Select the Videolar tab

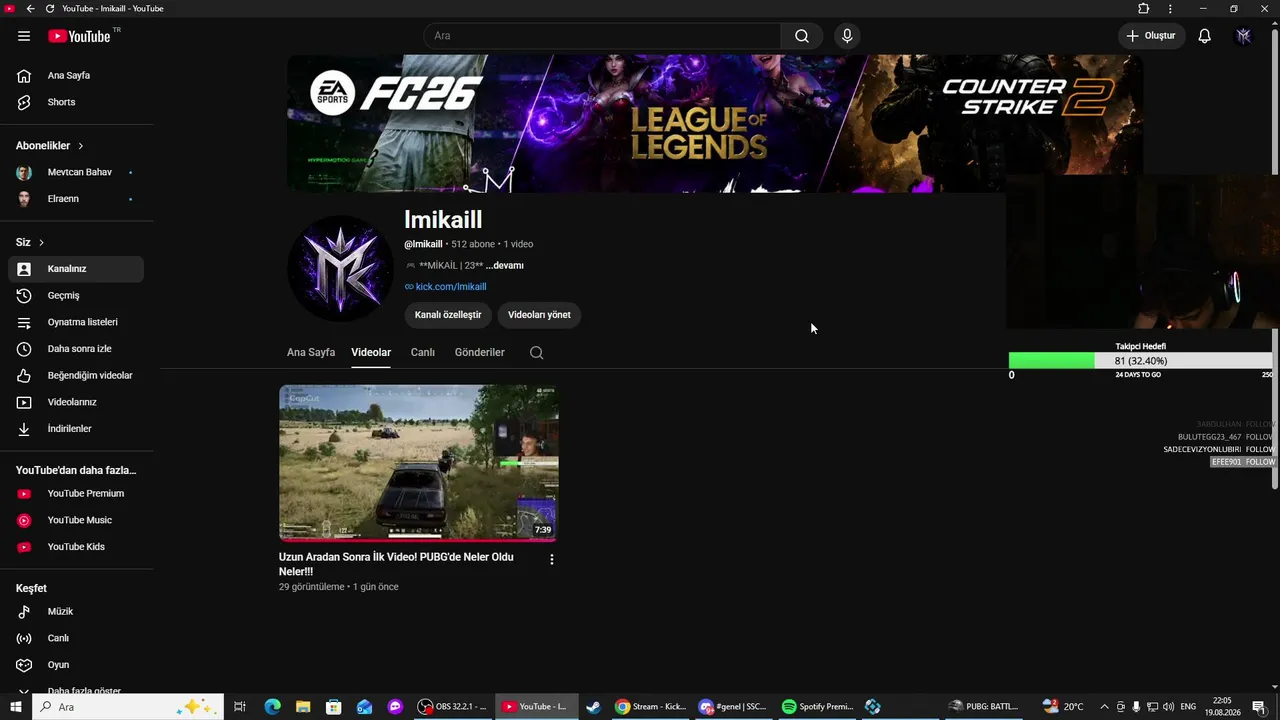[371, 353]
